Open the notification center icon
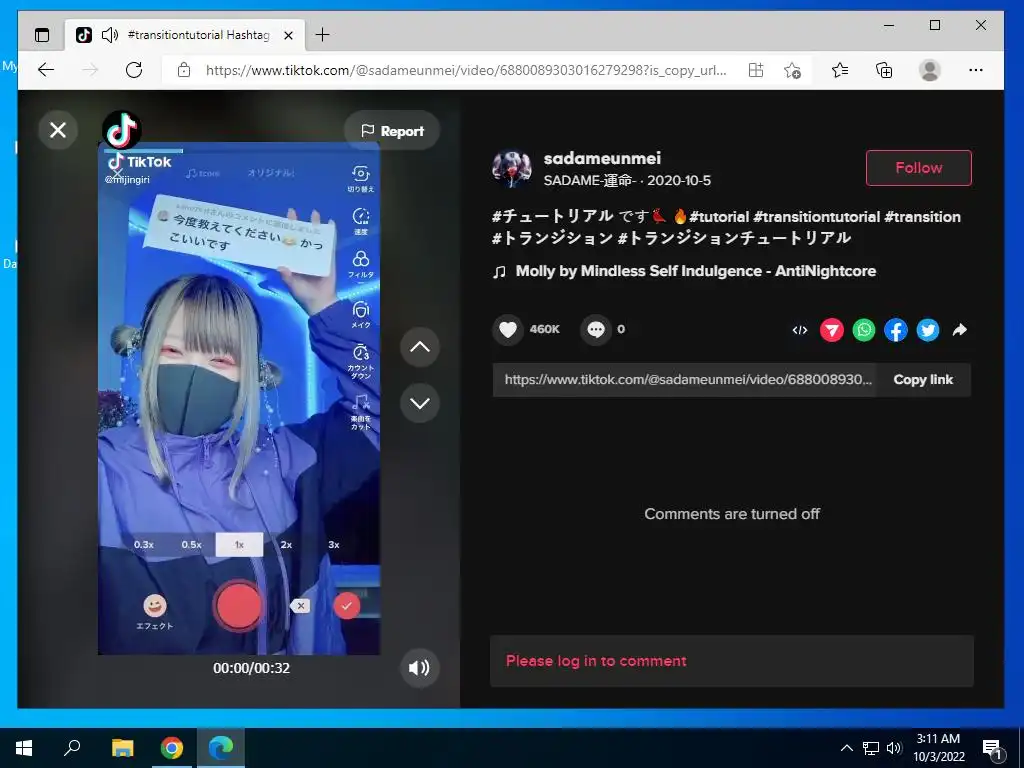The height and width of the screenshot is (768, 1024). (x=993, y=749)
